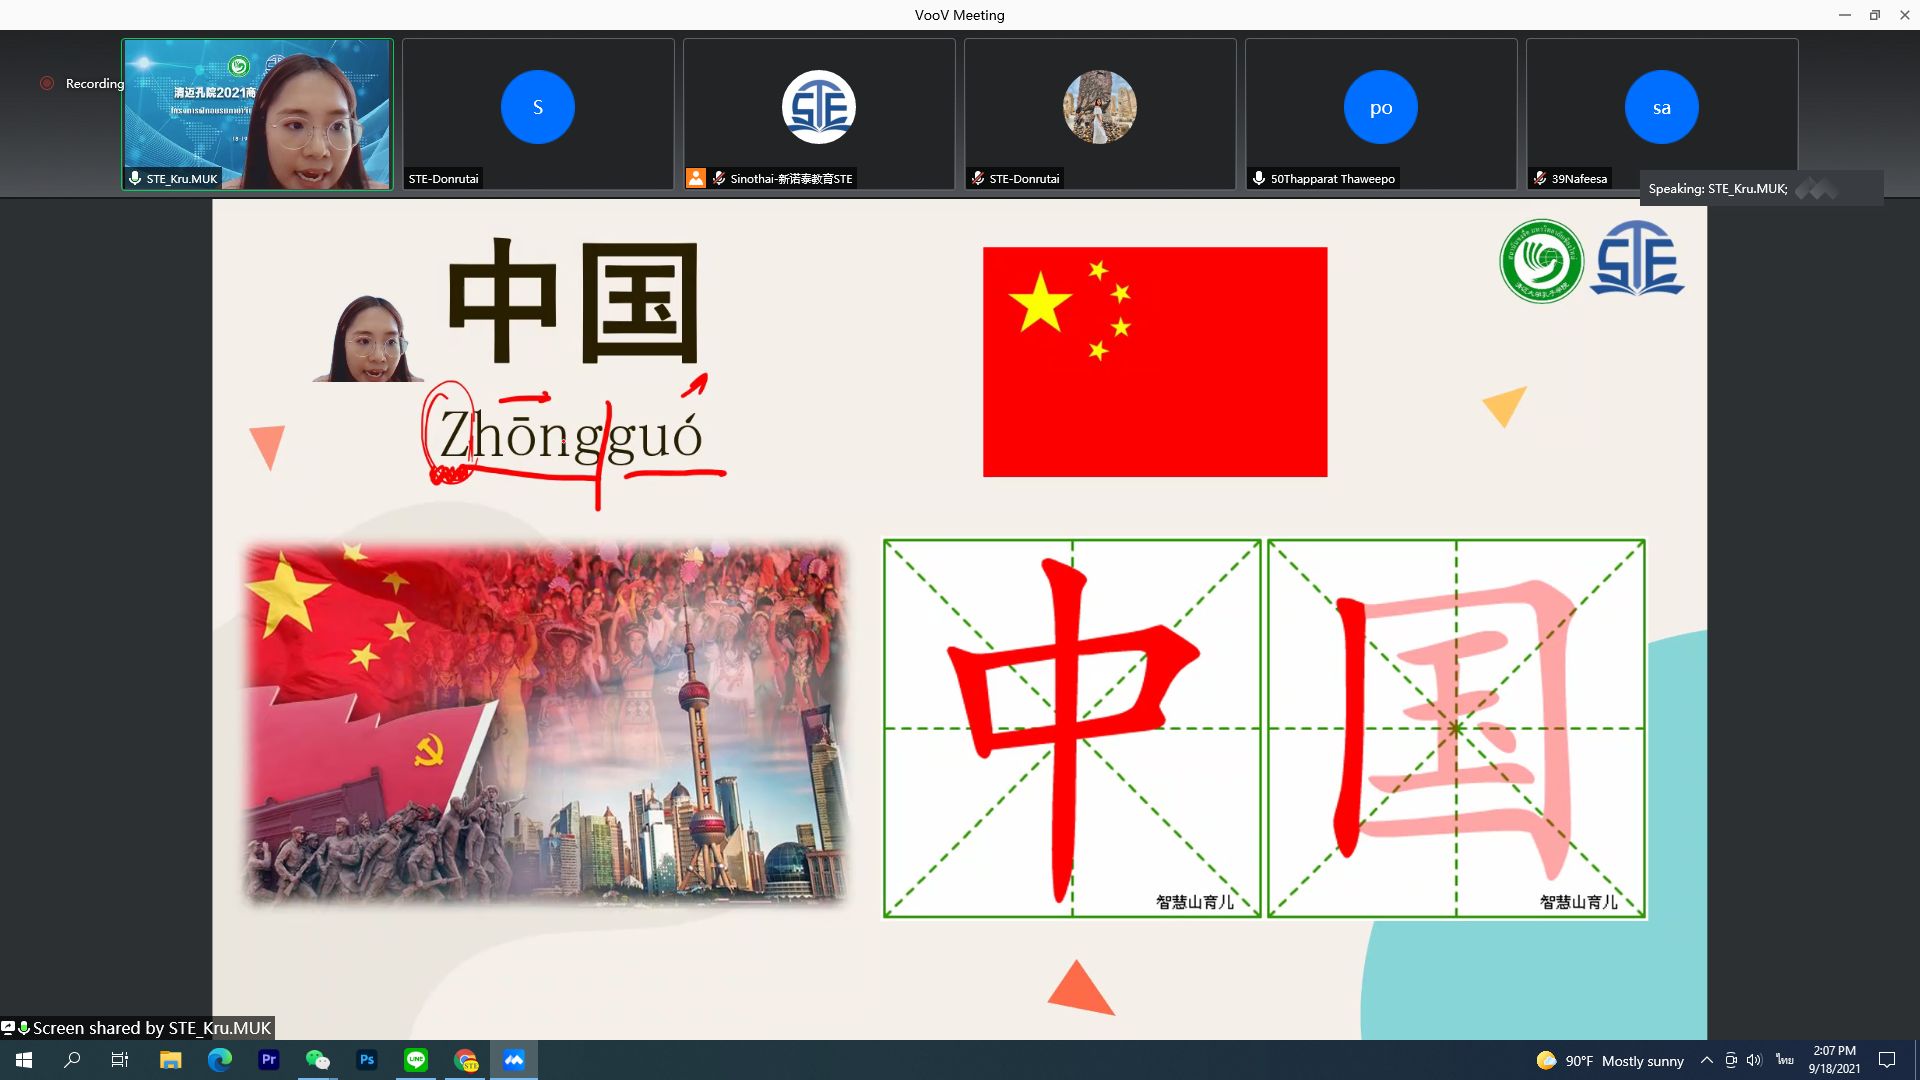Click muted mic icon beside Sinothai name

[x=718, y=178]
